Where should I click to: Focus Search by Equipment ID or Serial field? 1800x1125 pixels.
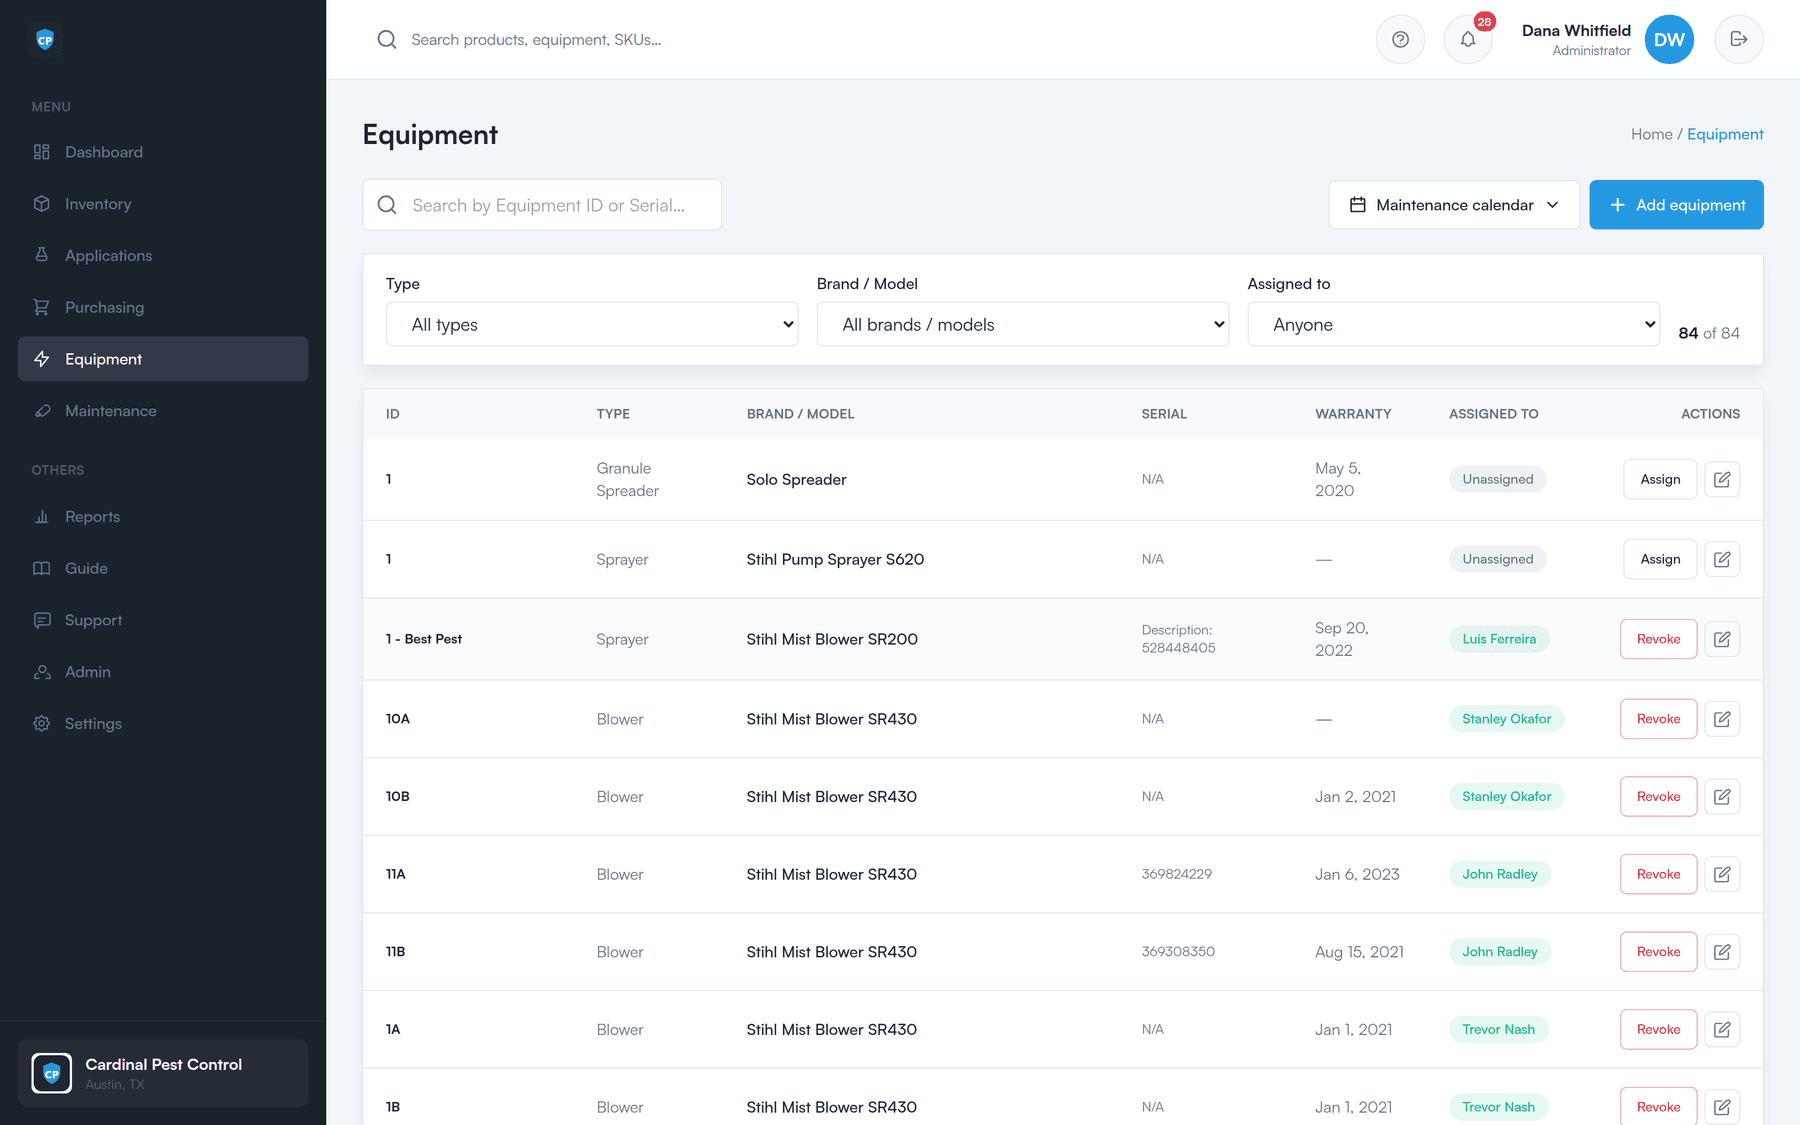542,205
